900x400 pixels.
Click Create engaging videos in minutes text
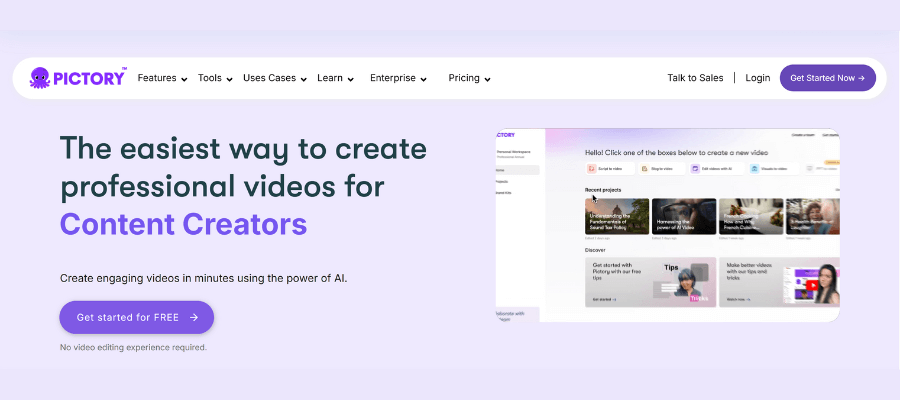coord(204,278)
